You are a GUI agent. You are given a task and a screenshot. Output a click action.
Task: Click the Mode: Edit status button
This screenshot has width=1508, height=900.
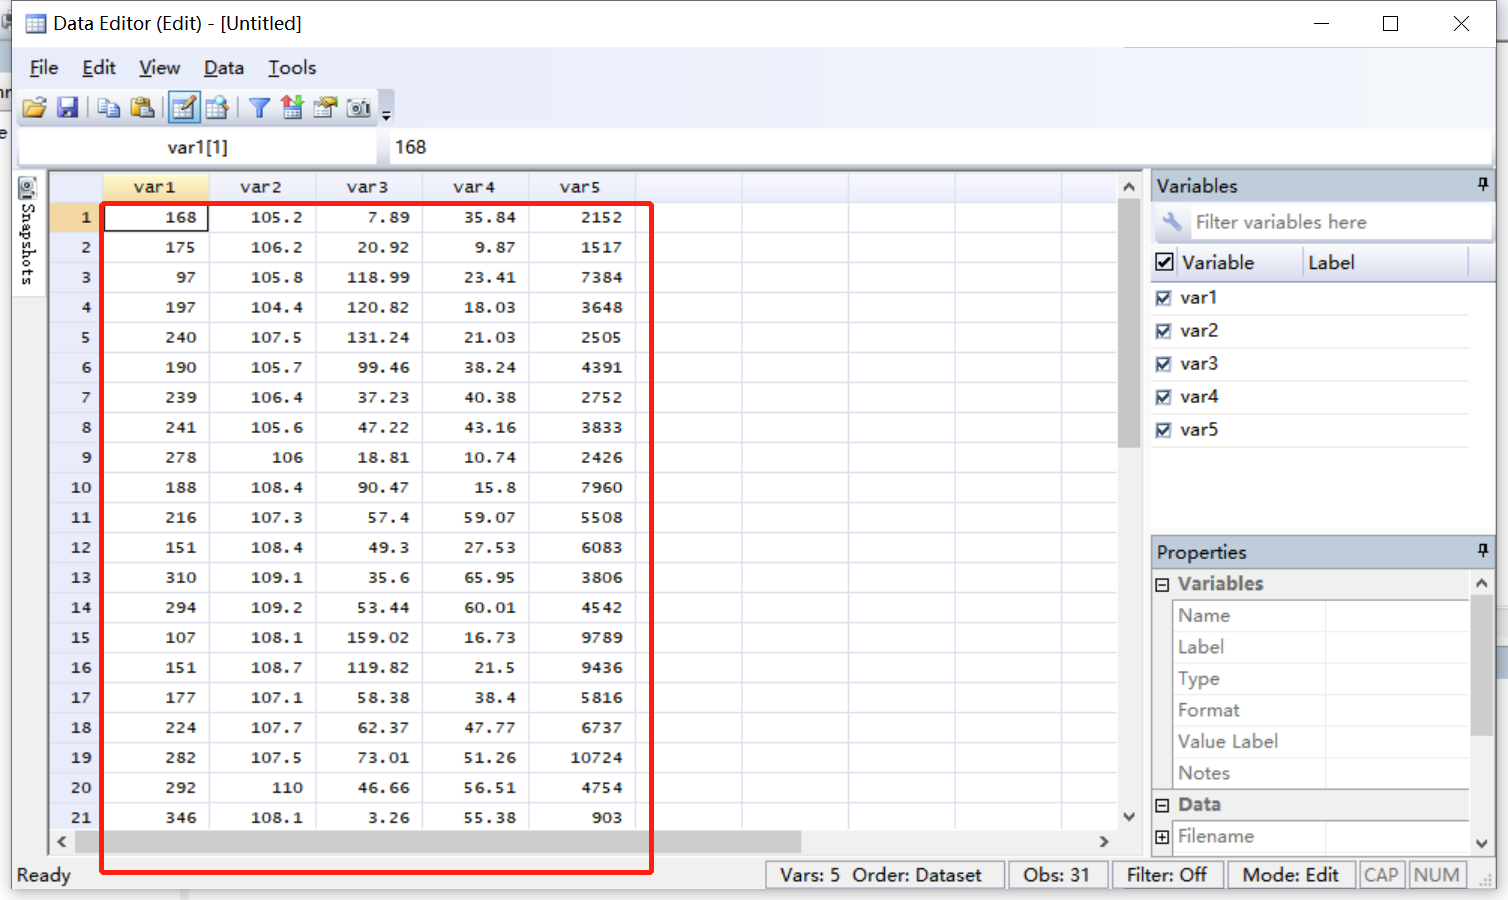coord(1291,874)
